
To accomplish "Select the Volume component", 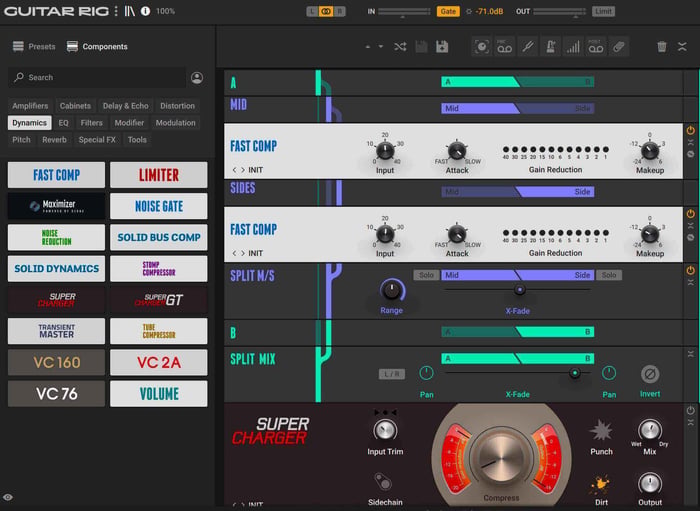I will (158, 394).
